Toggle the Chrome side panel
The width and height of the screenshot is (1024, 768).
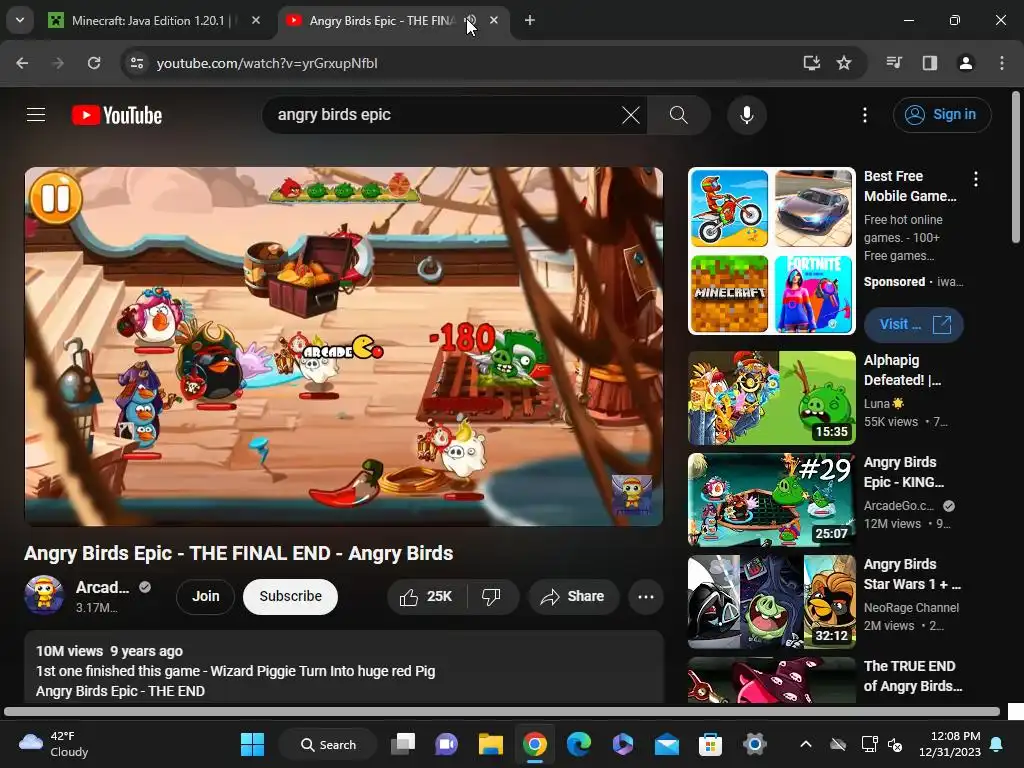(x=929, y=63)
